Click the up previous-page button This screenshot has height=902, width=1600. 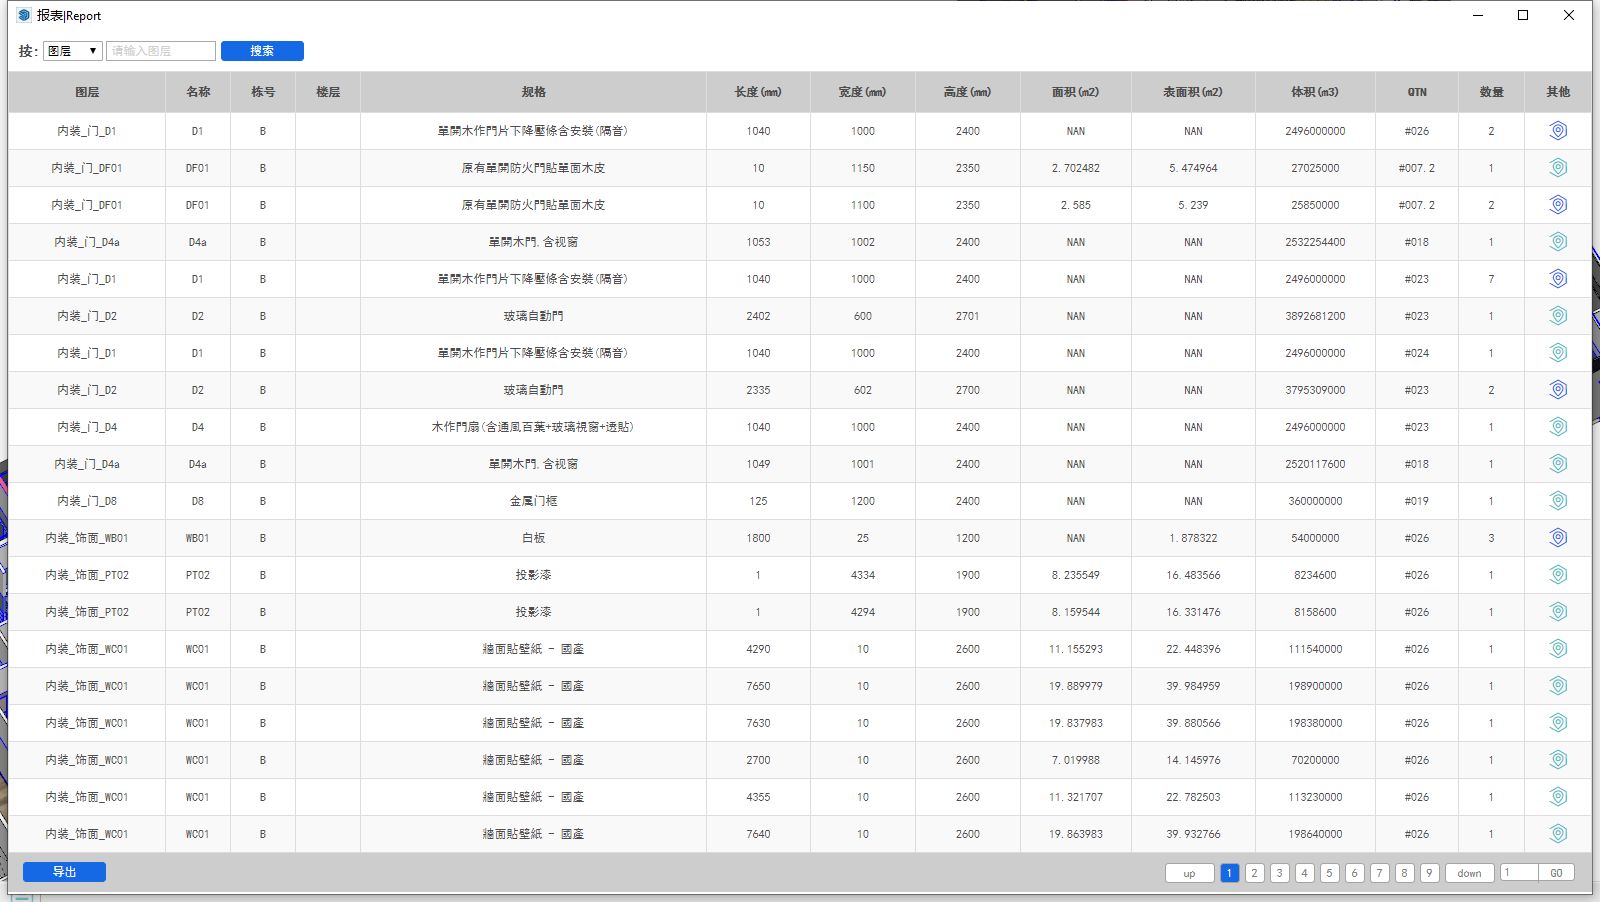pyautogui.click(x=1189, y=873)
